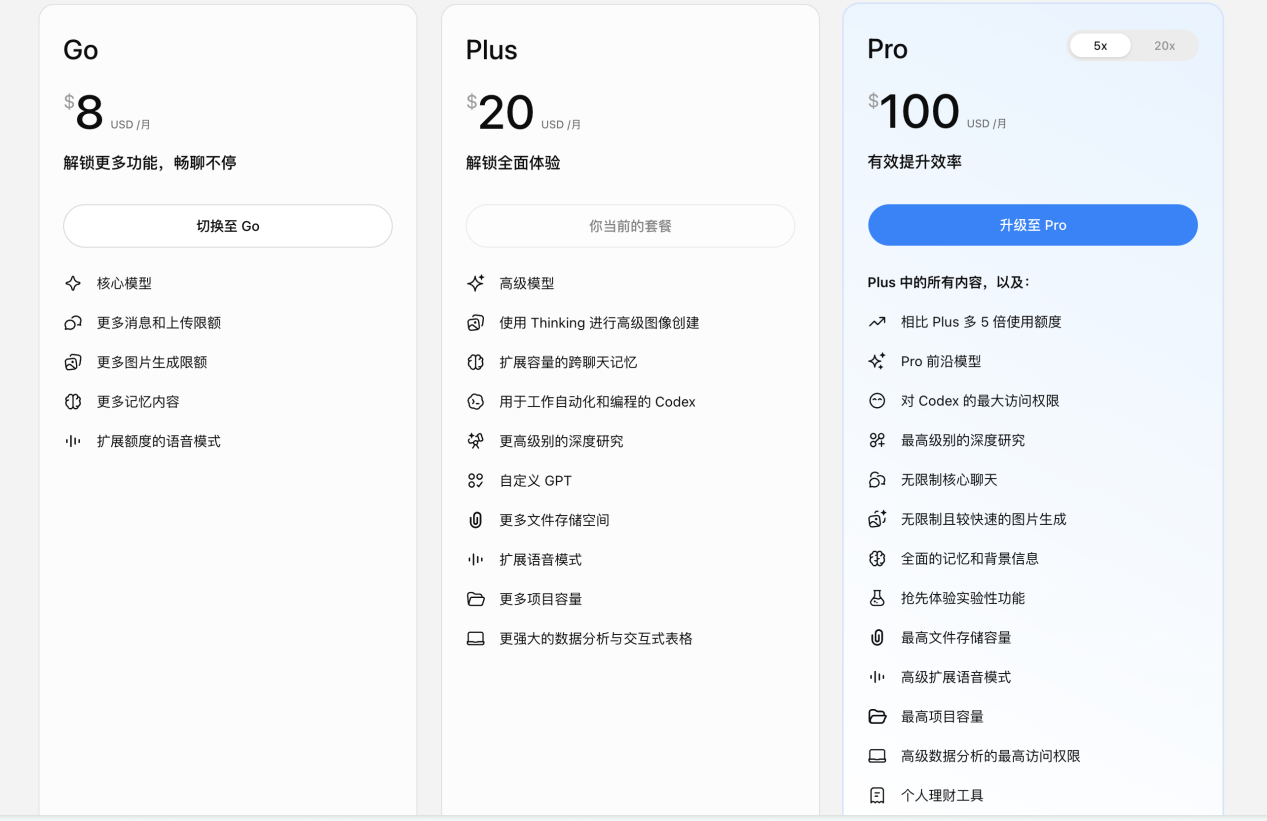
Task: Click the waveform icon beside 扩展语音模式
Action: [x=476, y=560]
